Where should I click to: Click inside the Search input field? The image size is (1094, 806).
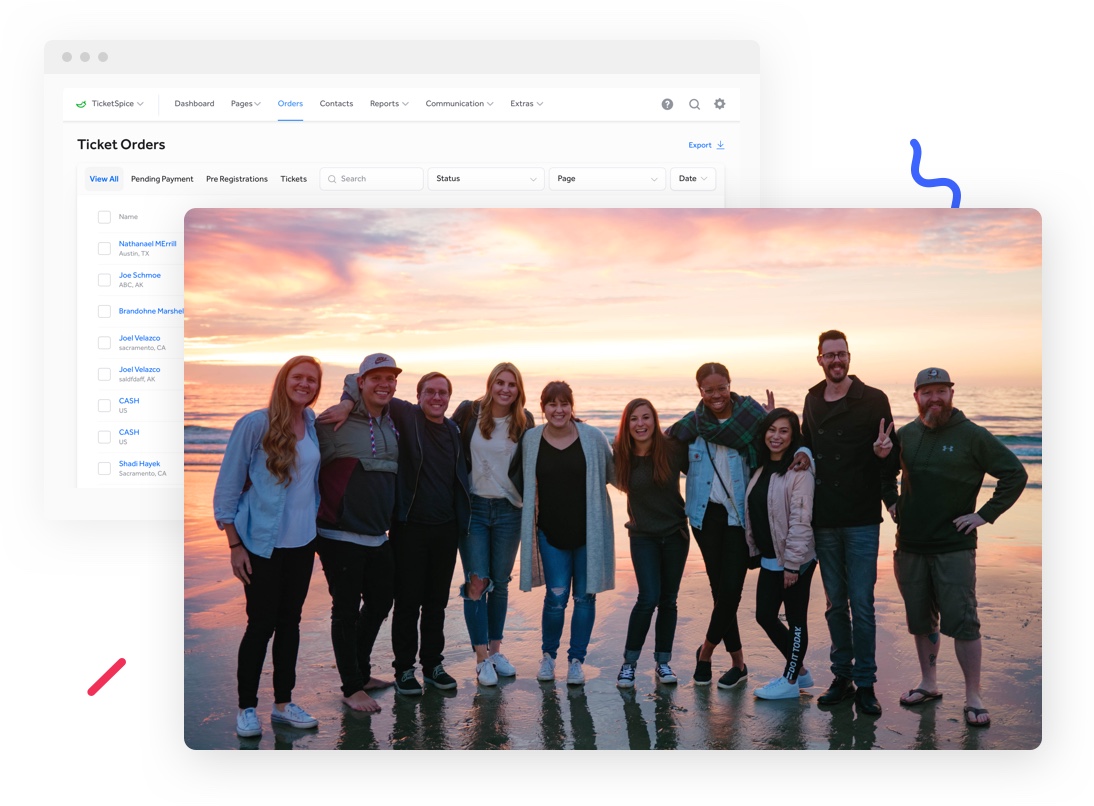click(x=375, y=178)
